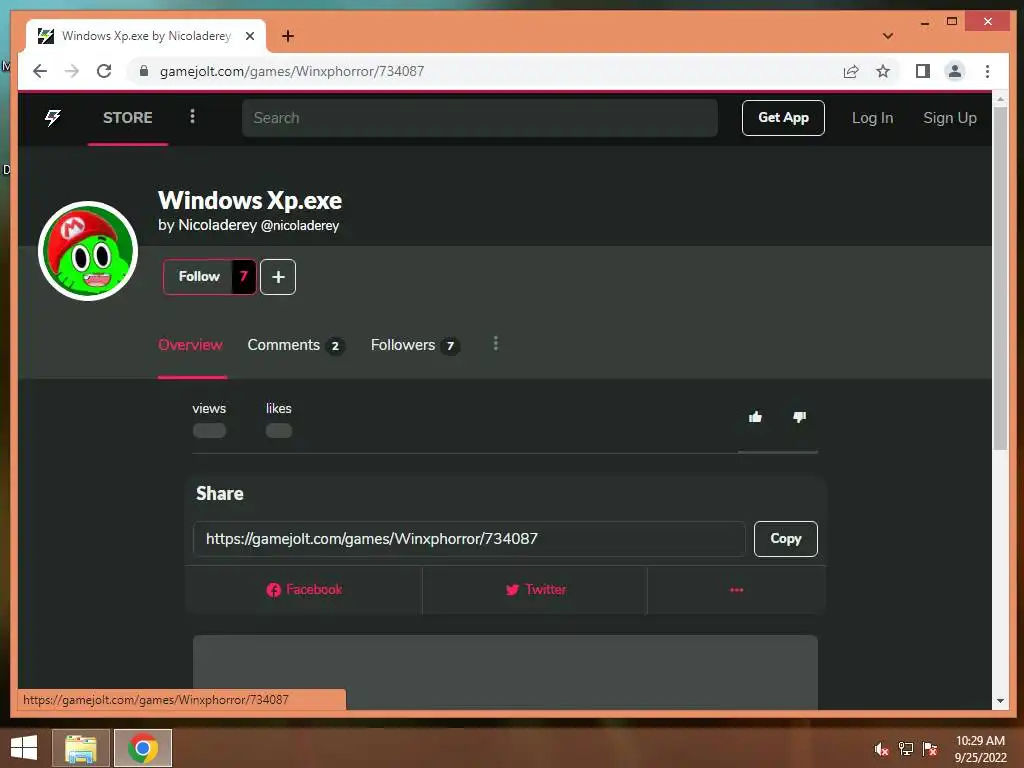Viewport: 1024px width, 768px height.
Task: Open more share options ellipsis
Action: click(x=737, y=590)
